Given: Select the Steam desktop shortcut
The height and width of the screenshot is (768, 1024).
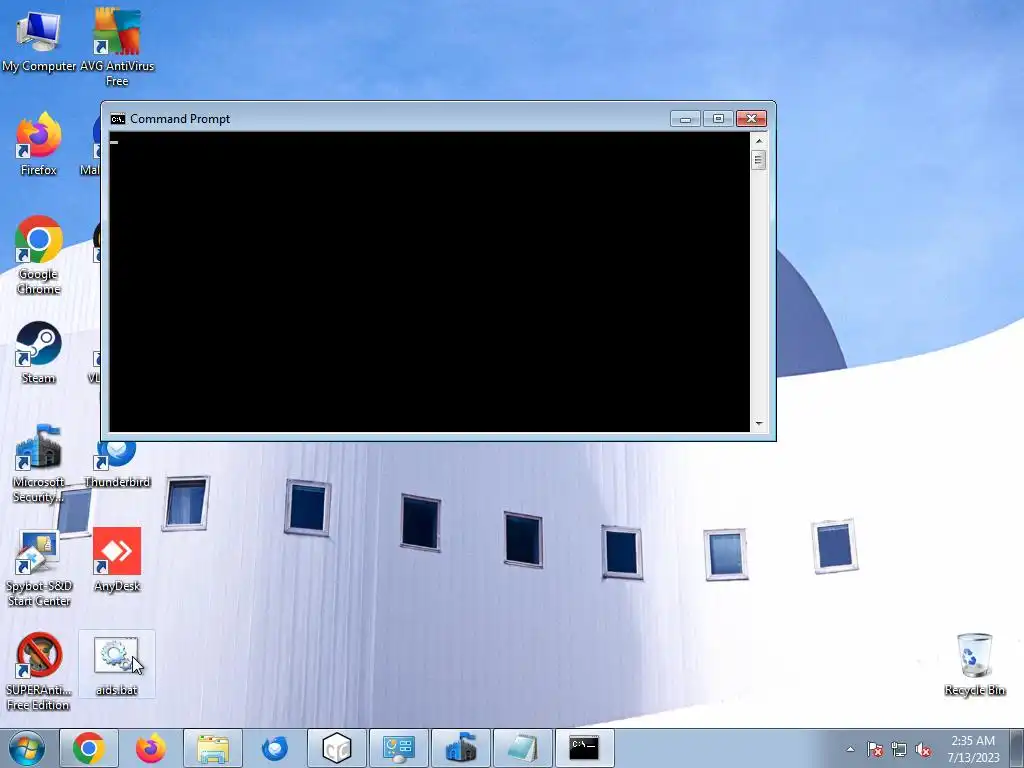Looking at the screenshot, I should click(x=39, y=353).
